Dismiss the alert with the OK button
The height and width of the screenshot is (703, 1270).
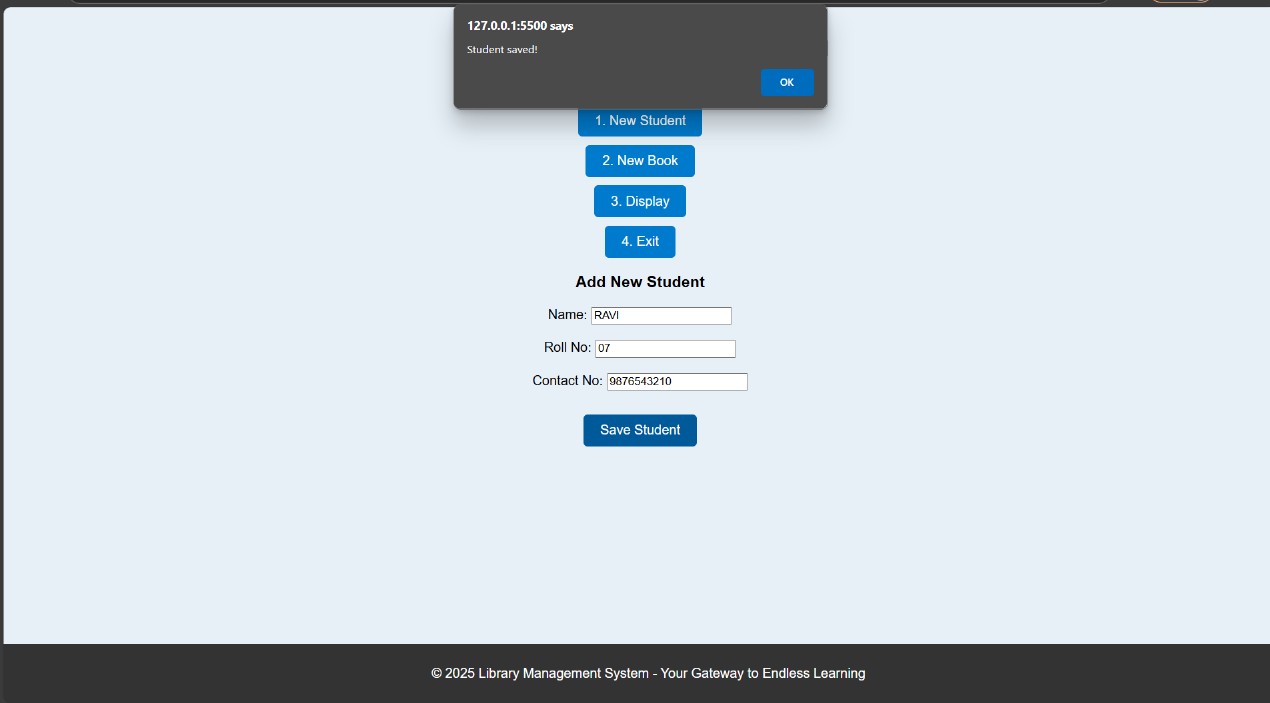click(787, 82)
